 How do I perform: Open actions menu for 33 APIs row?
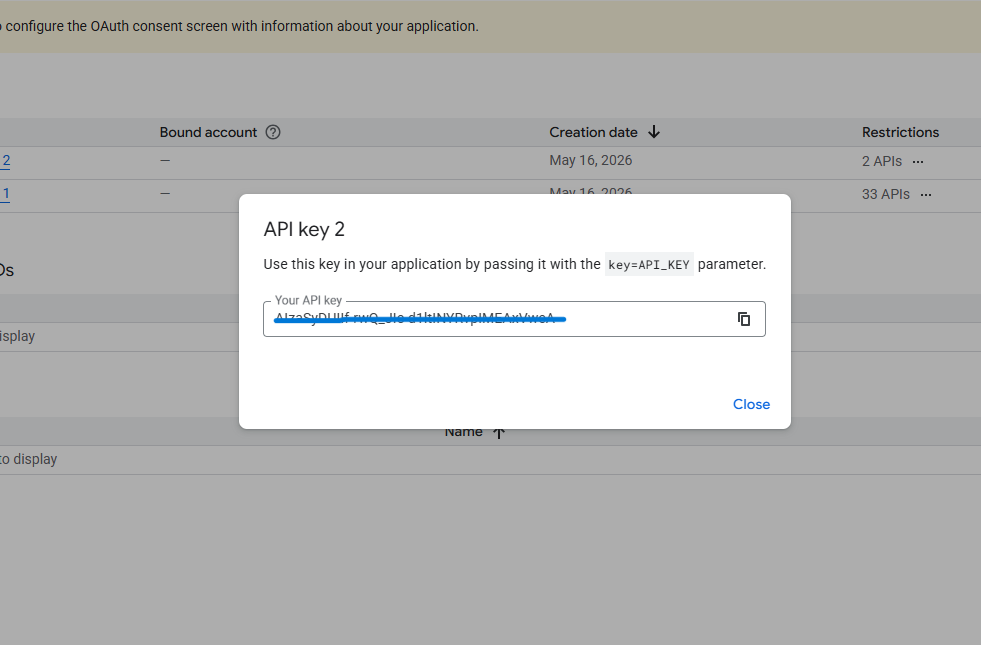pyautogui.click(x=926, y=195)
